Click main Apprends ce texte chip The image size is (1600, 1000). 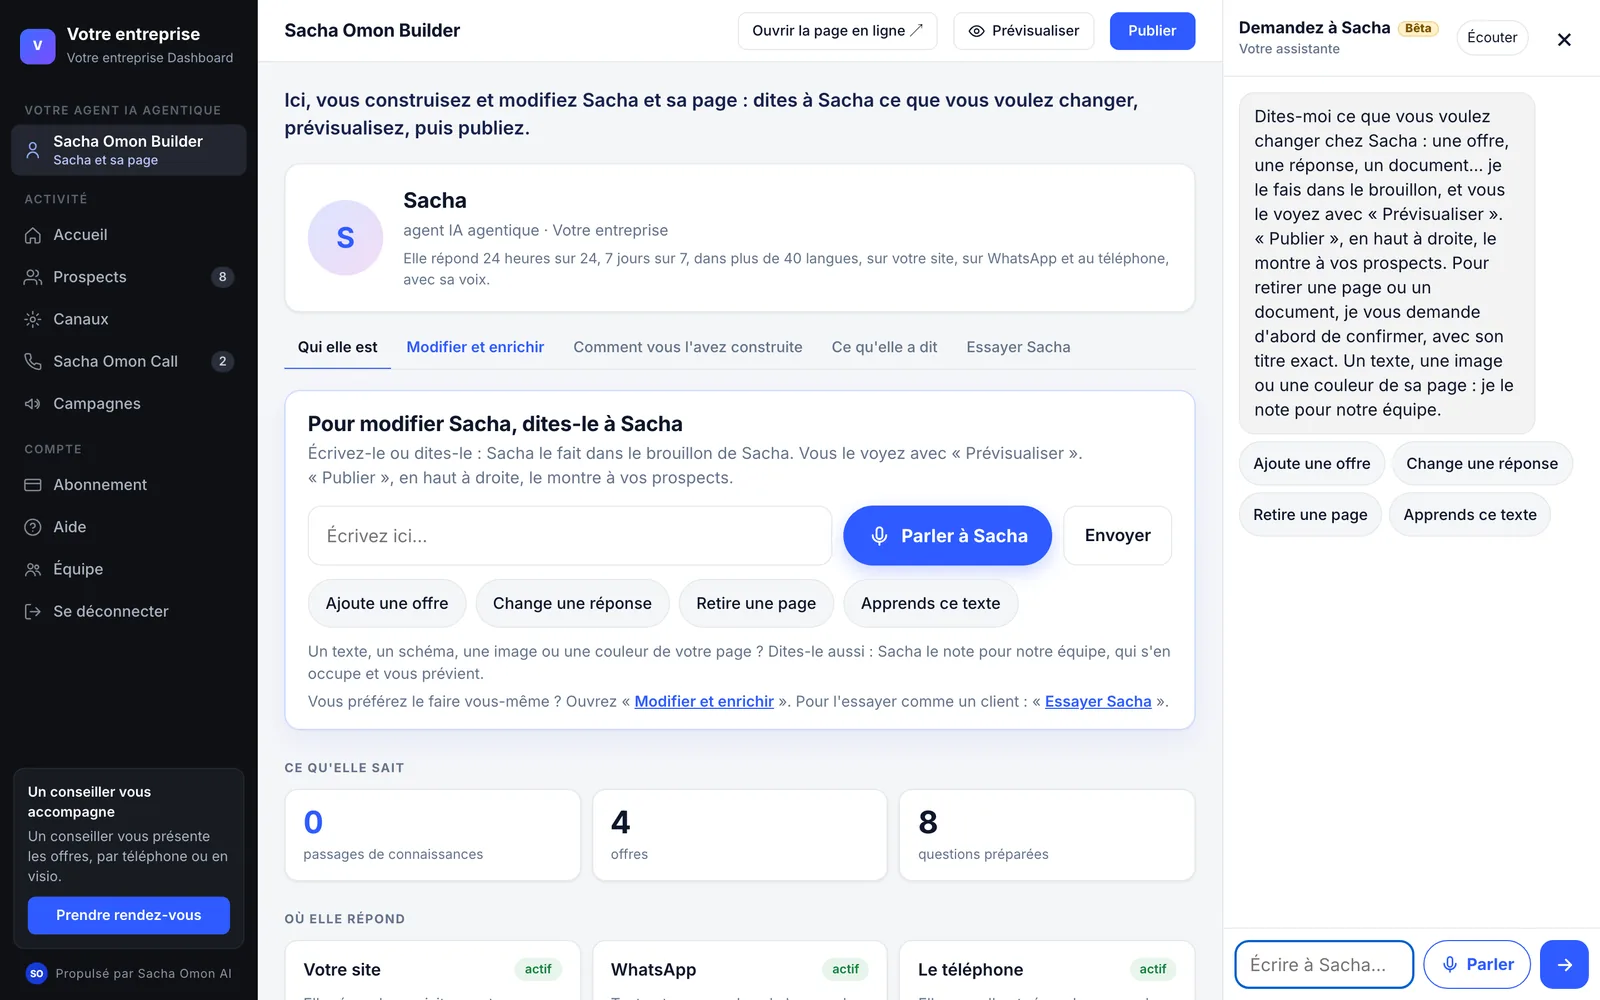click(x=930, y=603)
